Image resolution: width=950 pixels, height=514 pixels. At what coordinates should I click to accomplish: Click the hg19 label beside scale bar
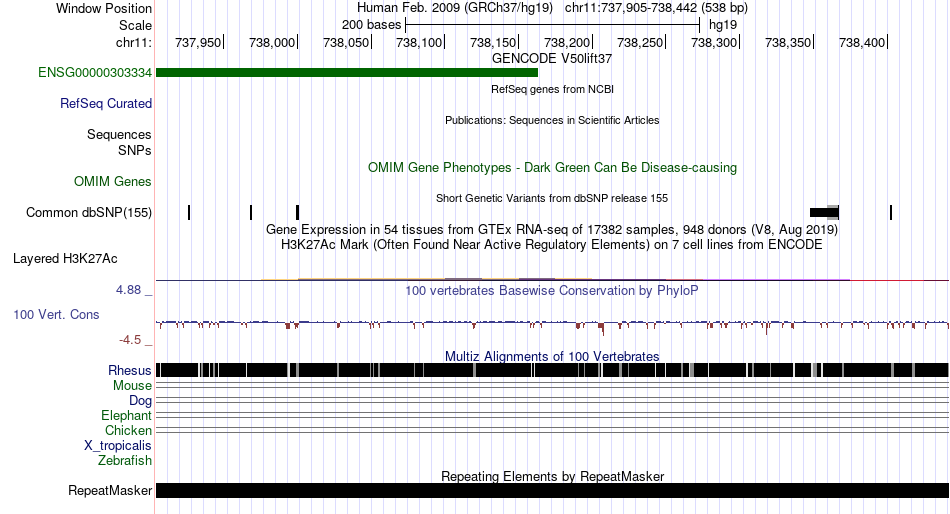723,25
